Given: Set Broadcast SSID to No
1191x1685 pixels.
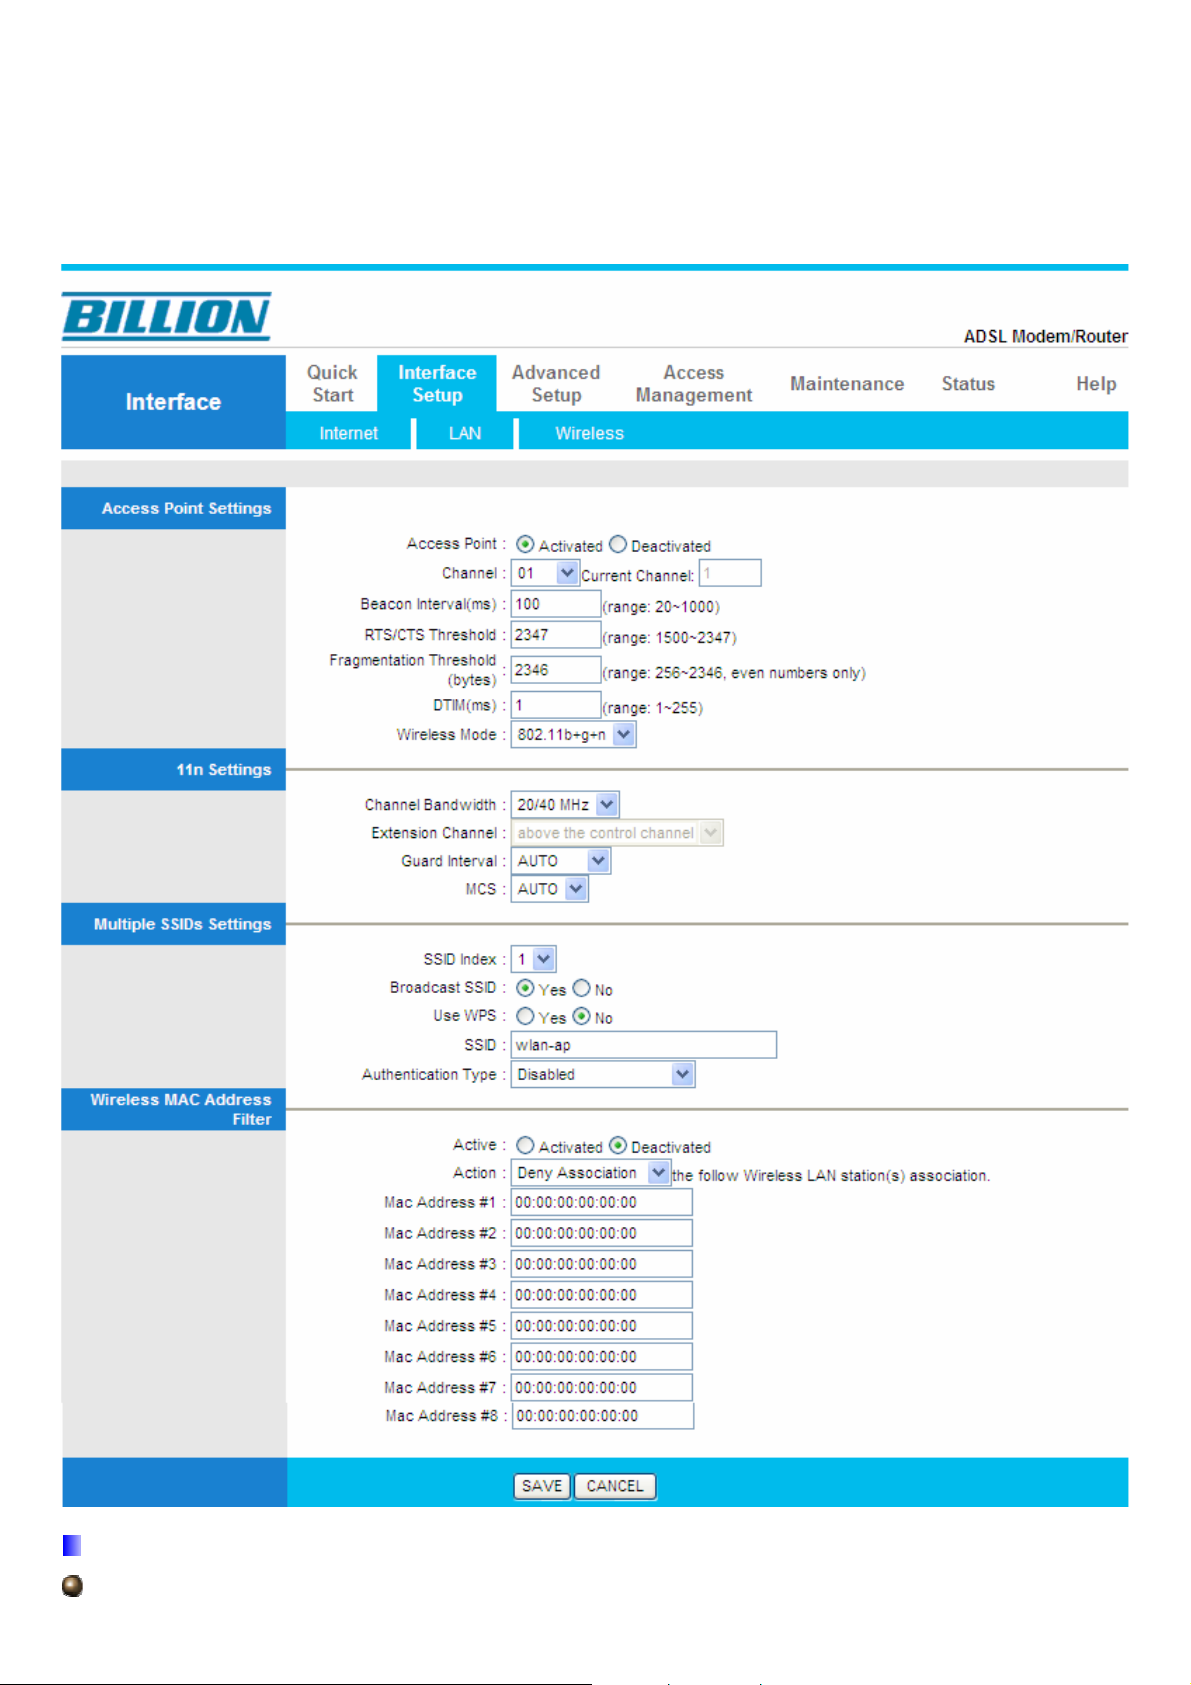Looking at the screenshot, I should point(581,988).
